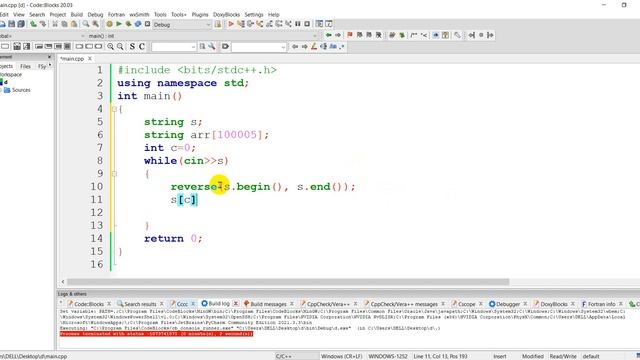The width and height of the screenshot is (640, 360).
Task: Click the Pause debugger icon
Action: point(298,24)
